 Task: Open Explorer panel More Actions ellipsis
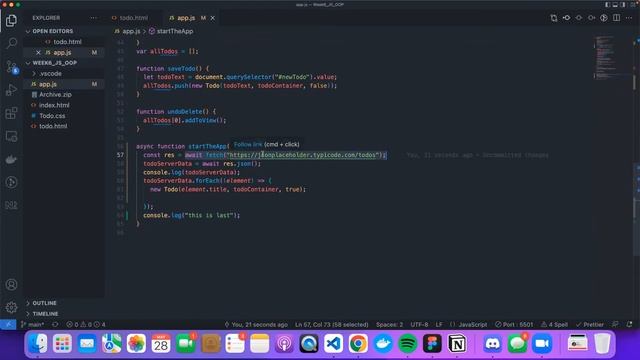pyautogui.click(x=93, y=18)
